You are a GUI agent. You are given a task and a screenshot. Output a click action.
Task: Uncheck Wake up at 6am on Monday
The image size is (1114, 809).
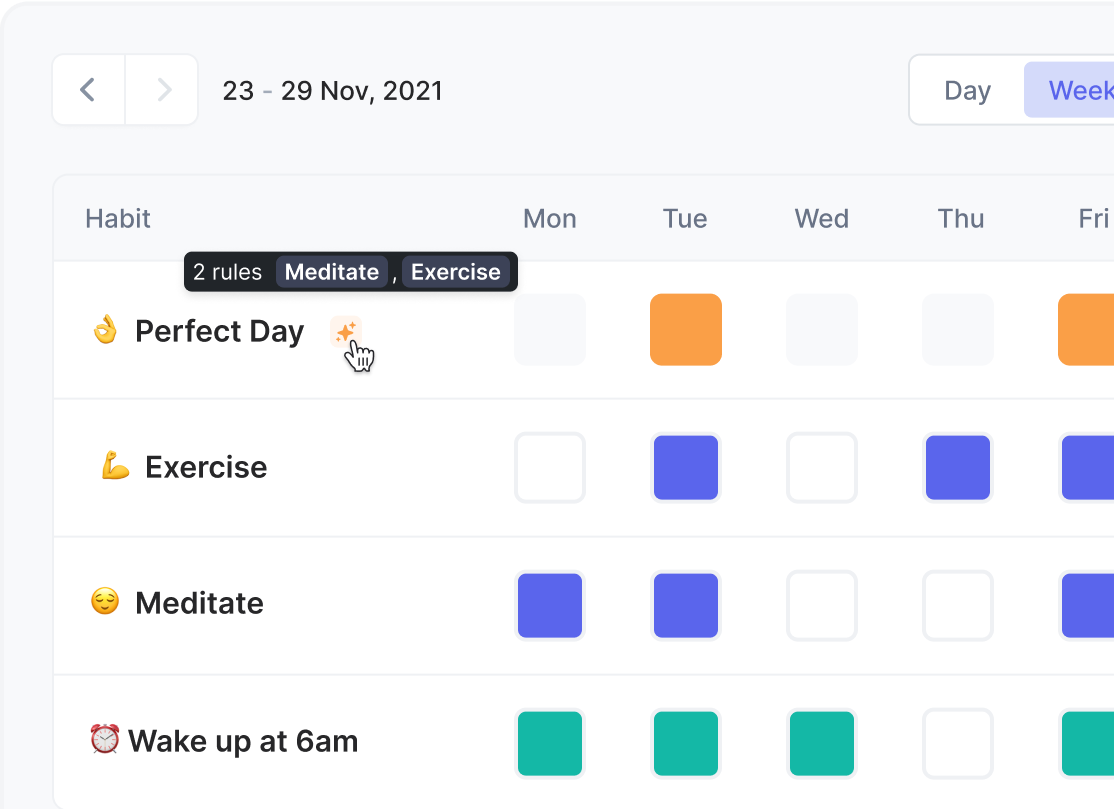[549, 743]
